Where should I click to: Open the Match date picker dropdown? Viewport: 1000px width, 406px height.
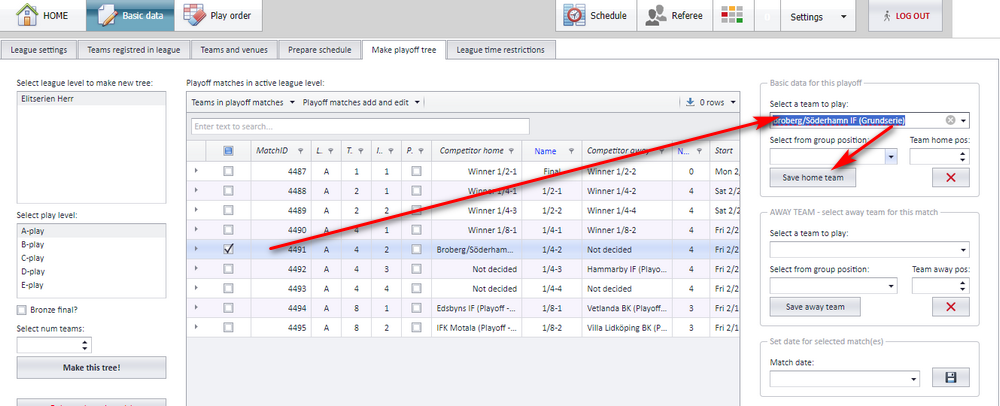pos(914,379)
